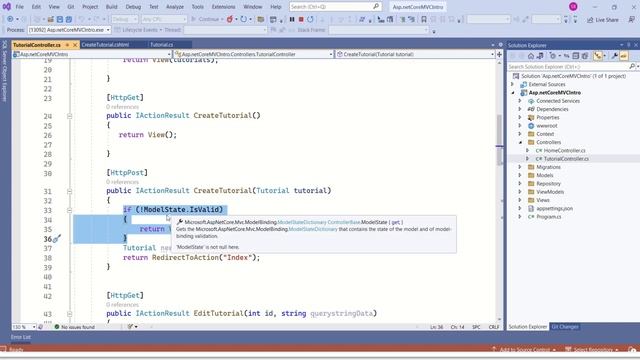Click the close icon on TutorialController.cs tab
Screen dimensions: 640x360
(75, 44)
